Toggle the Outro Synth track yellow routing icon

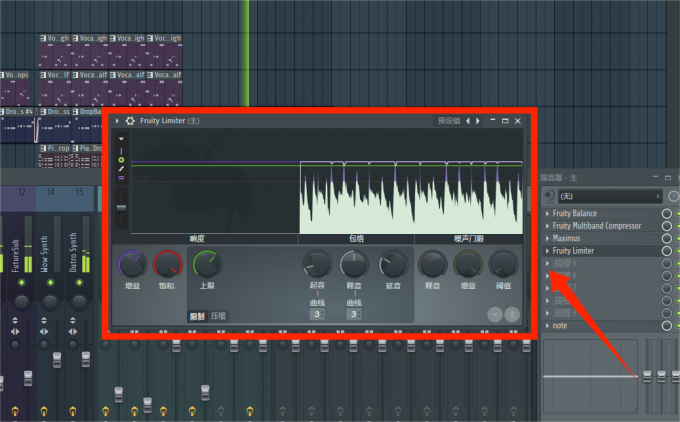[73, 410]
